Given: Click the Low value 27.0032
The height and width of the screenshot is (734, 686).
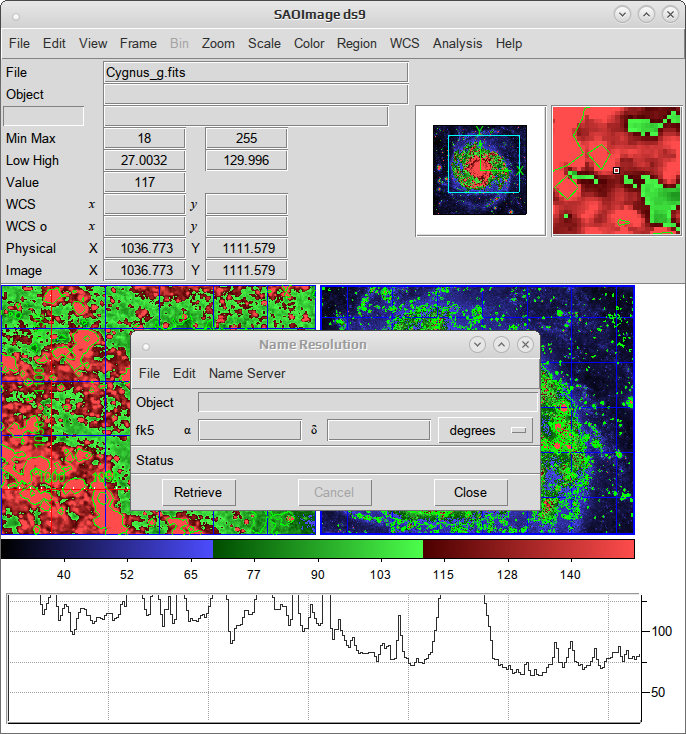Looking at the screenshot, I should 145,161.
